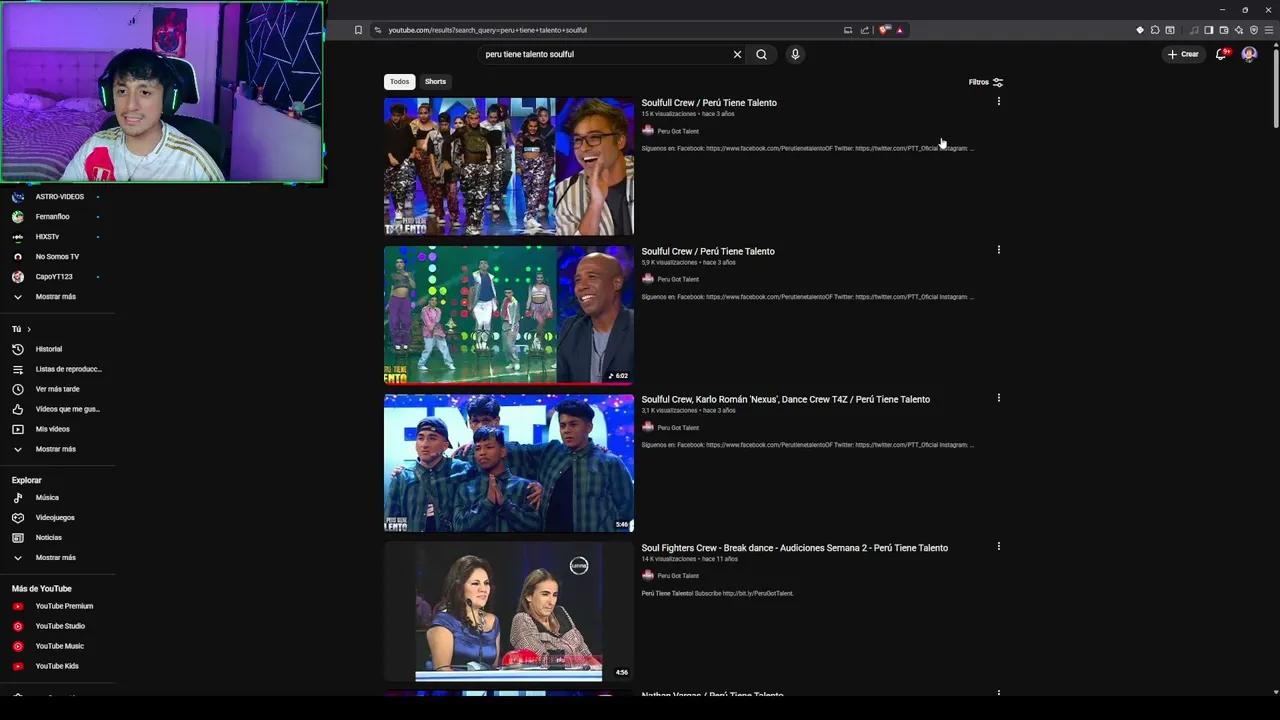Viewport: 1280px width, 720px height.
Task: Click the search magnifier button
Action: pyautogui.click(x=761, y=54)
